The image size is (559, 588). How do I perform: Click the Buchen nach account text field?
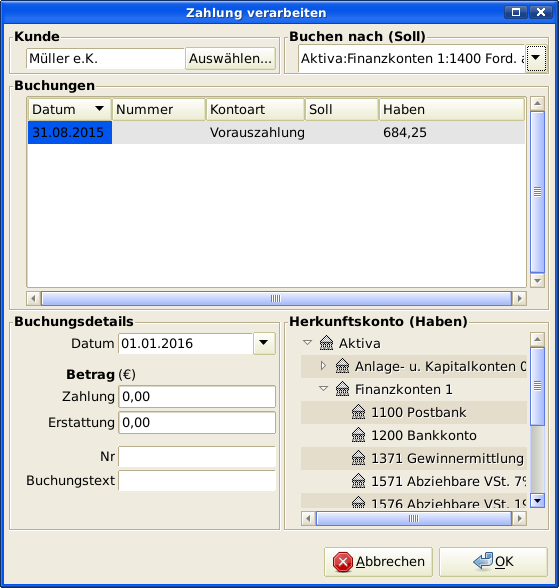pyautogui.click(x=412, y=58)
